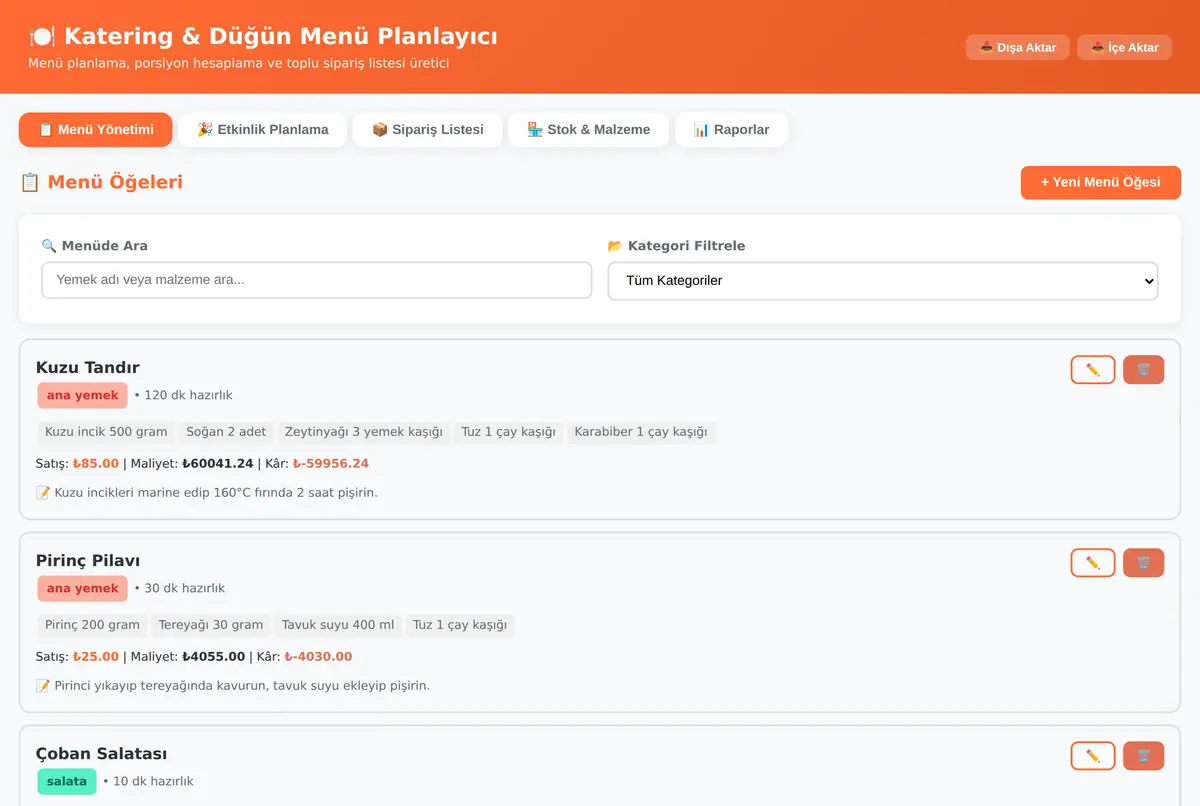Edit the Pirinç Pilavı menu item
1200x806 pixels.
pyautogui.click(x=1093, y=563)
